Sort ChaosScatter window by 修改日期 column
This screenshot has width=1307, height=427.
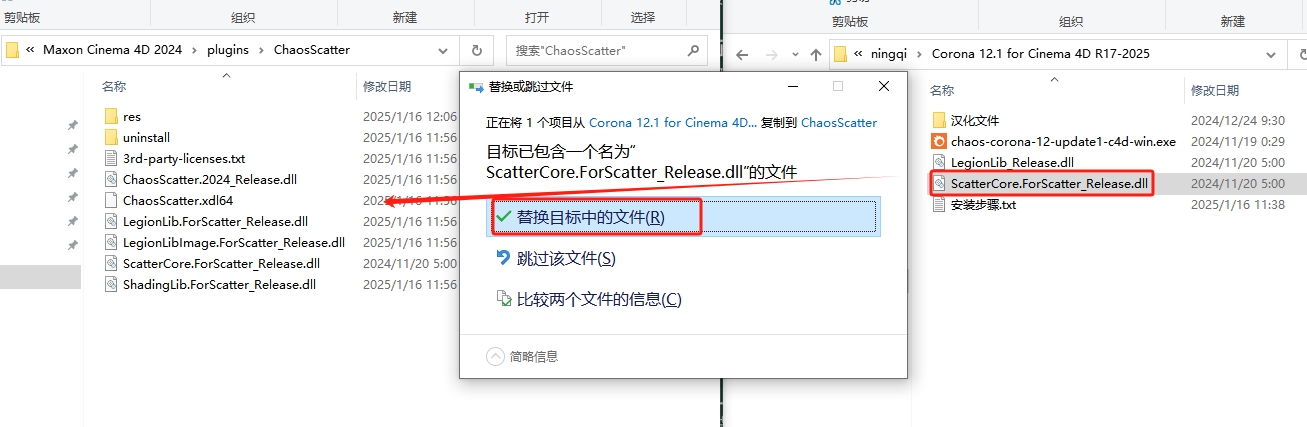[x=387, y=87]
